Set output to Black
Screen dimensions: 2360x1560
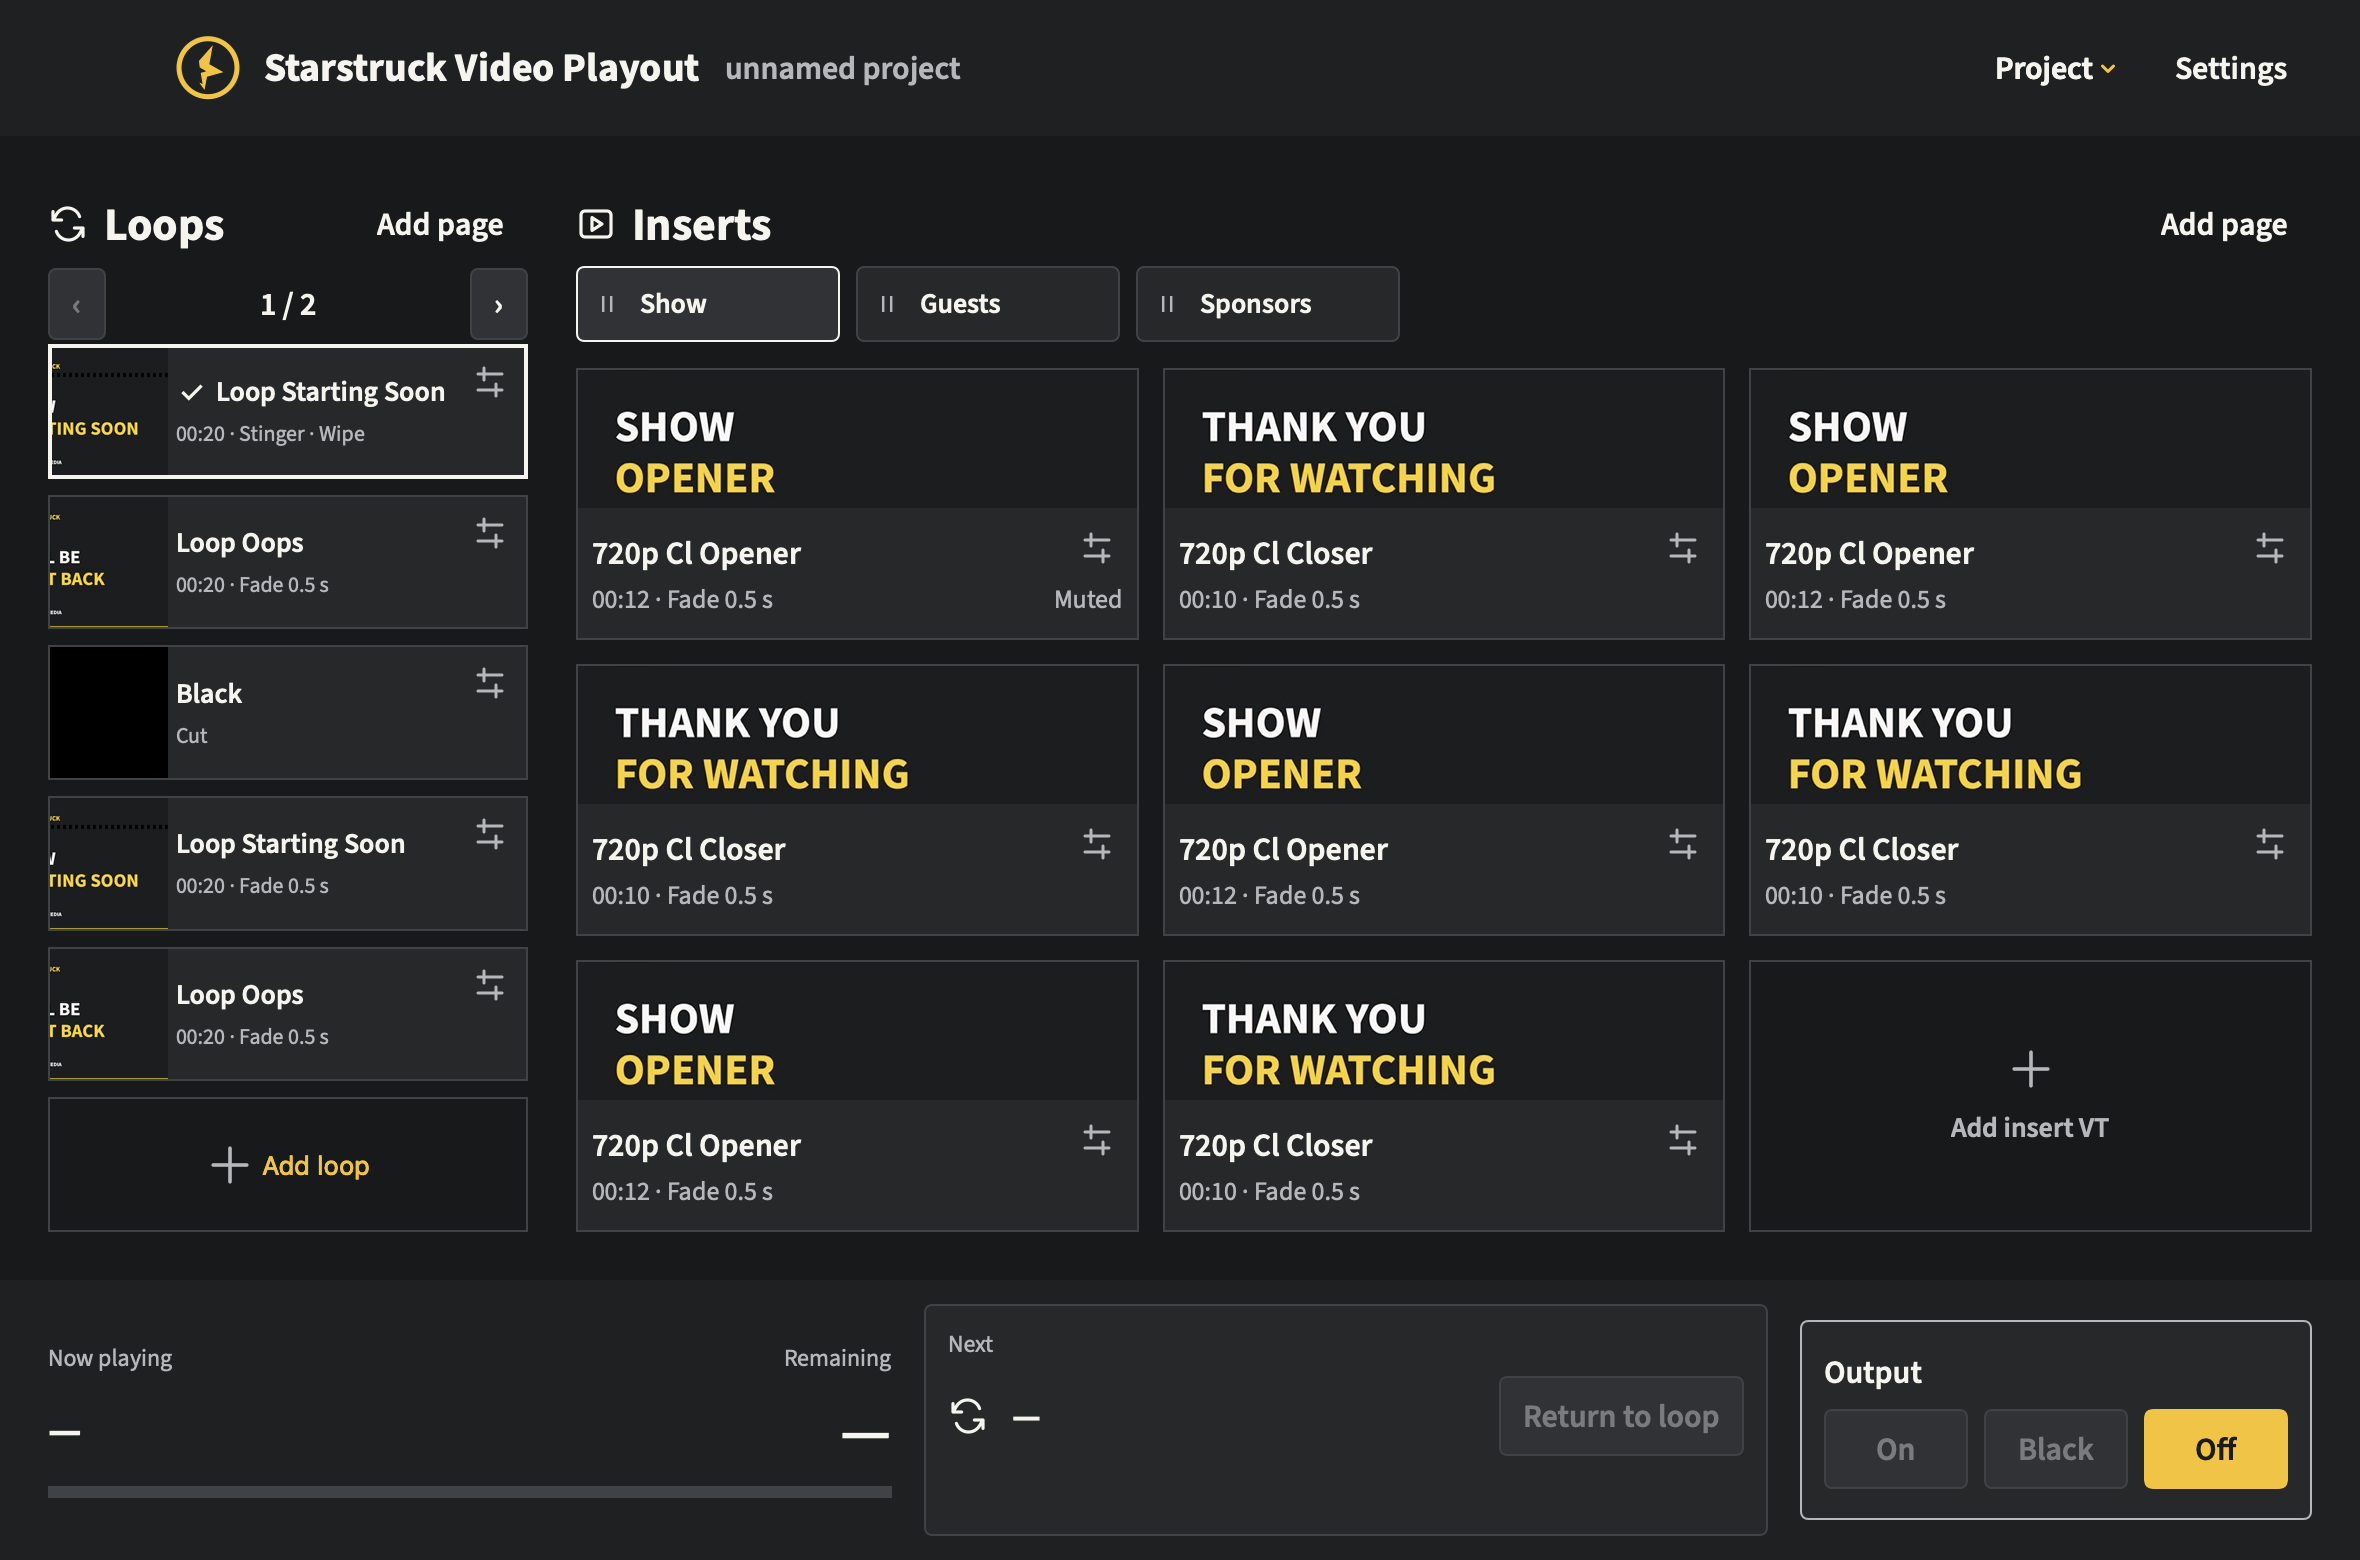(2055, 1449)
